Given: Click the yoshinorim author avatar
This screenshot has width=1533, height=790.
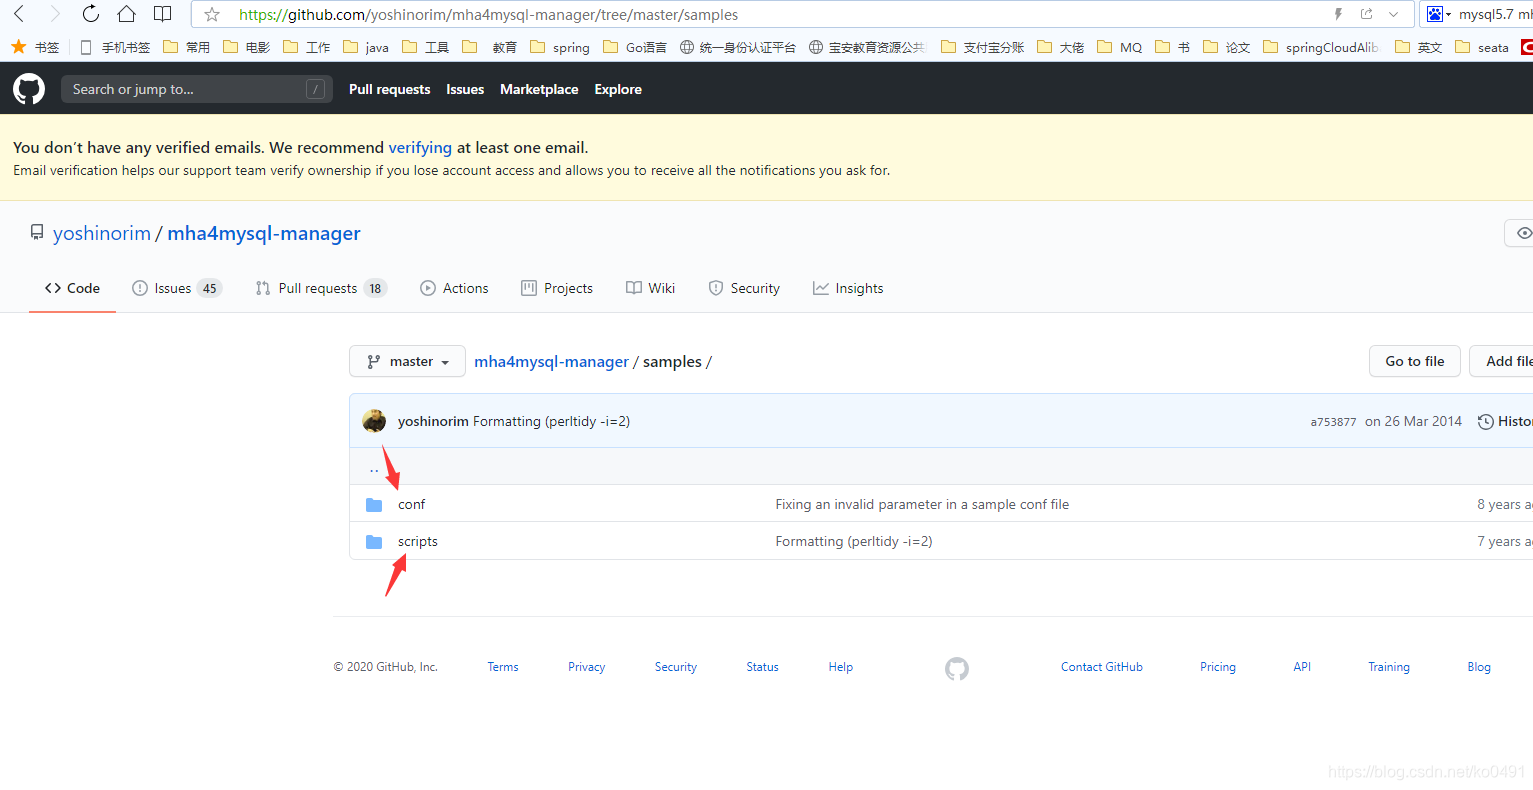Looking at the screenshot, I should click(374, 421).
